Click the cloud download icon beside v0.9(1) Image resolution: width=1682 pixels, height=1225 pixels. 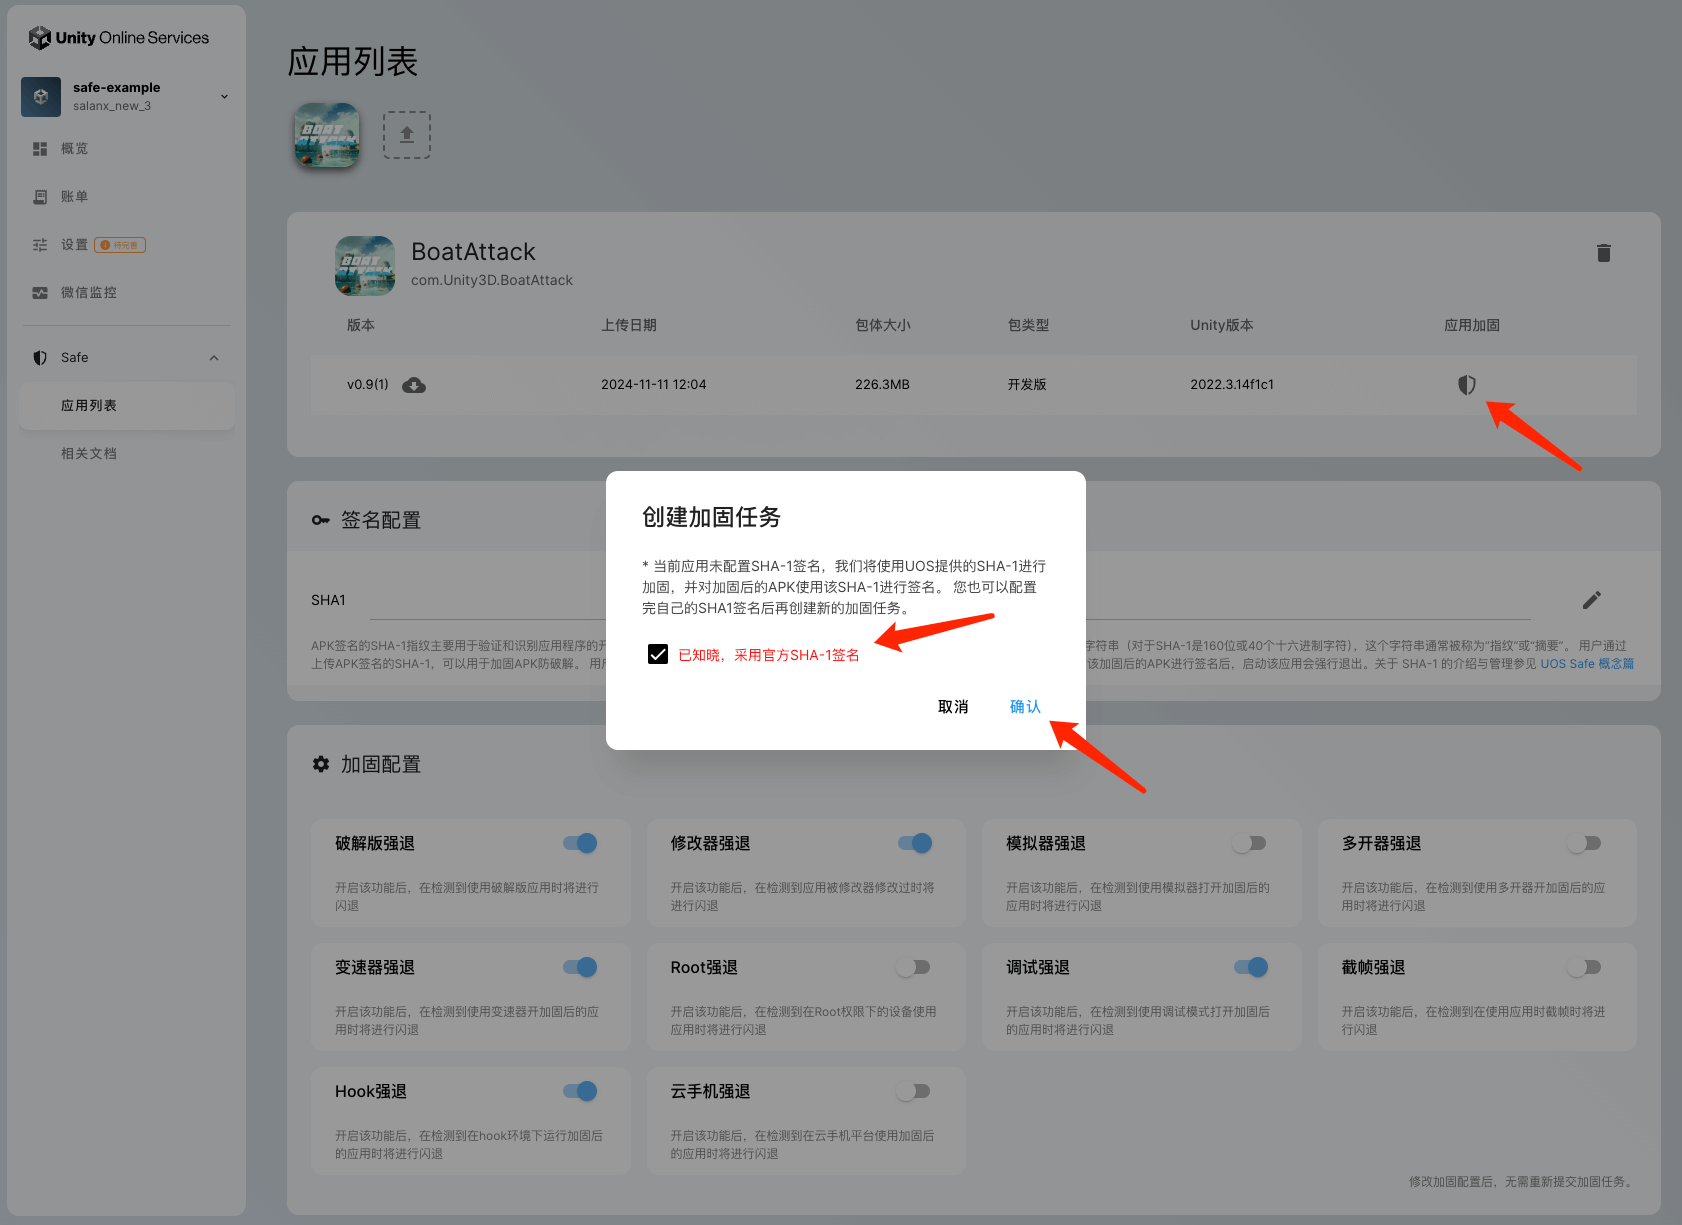pyautogui.click(x=414, y=385)
